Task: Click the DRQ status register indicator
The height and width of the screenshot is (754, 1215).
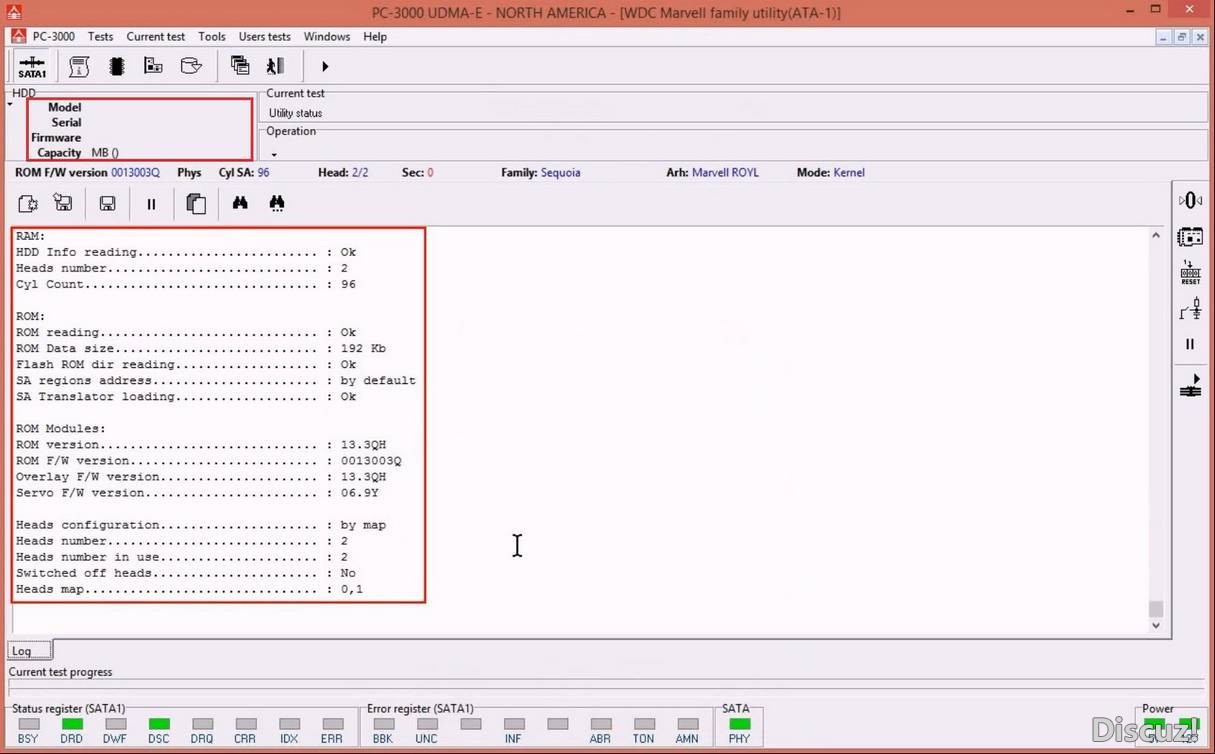Action: [202, 723]
